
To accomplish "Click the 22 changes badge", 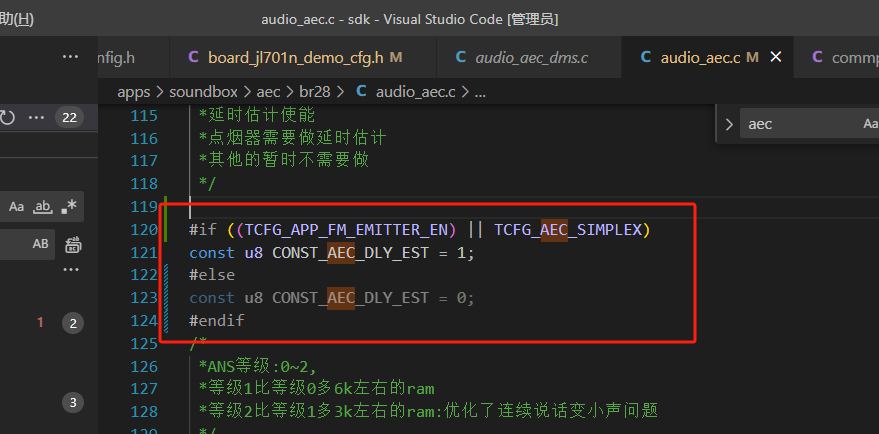I will (70, 118).
